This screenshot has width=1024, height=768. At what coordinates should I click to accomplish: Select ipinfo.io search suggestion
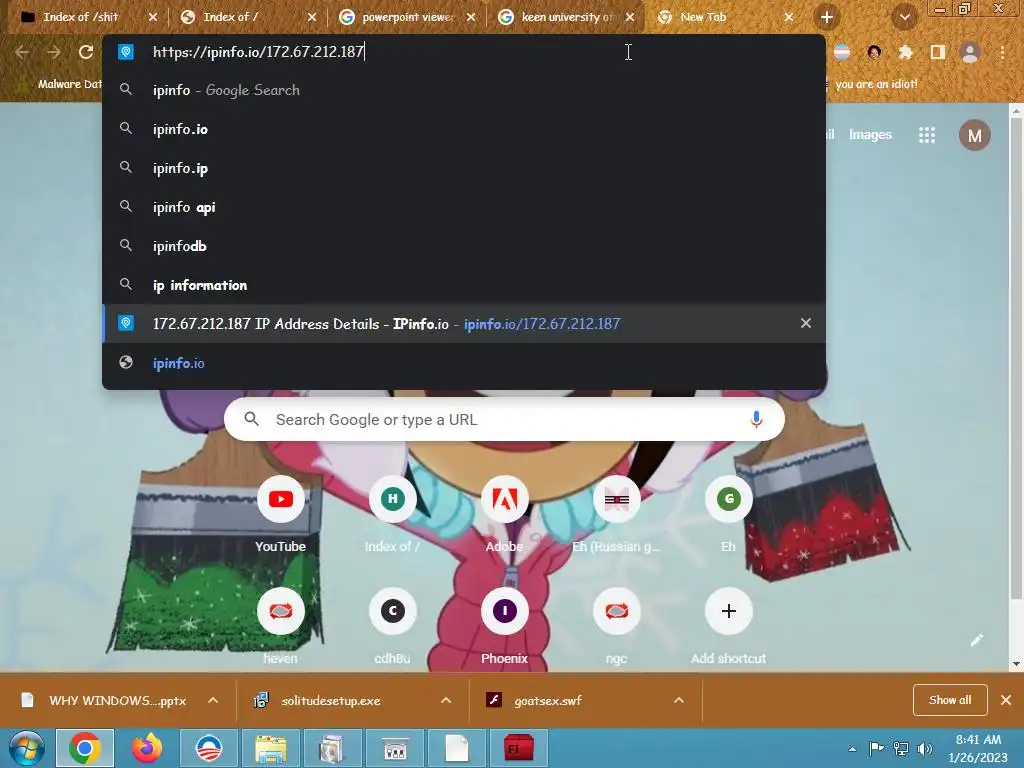464,129
